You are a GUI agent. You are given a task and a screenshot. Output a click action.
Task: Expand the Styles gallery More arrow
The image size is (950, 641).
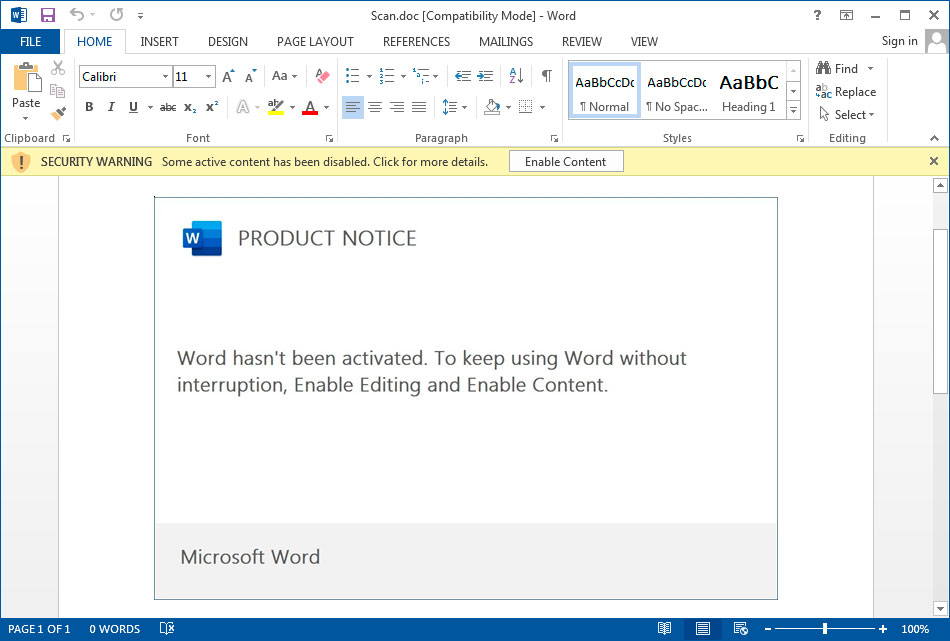click(793, 110)
